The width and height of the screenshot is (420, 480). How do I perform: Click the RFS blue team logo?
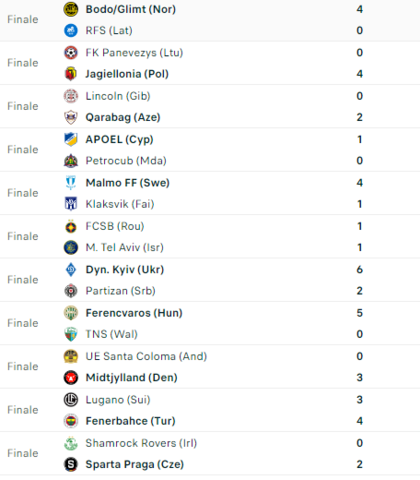(71, 30)
